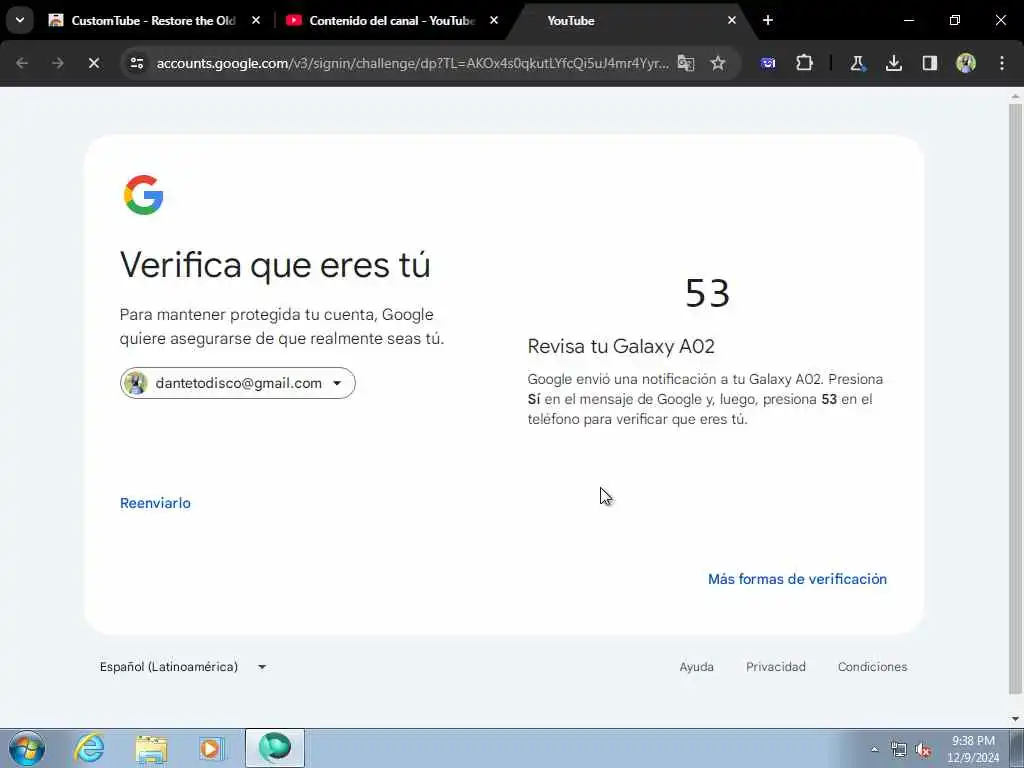This screenshot has height=768, width=1024.
Task: Close the active YouTube tab
Action: pyautogui.click(x=731, y=20)
